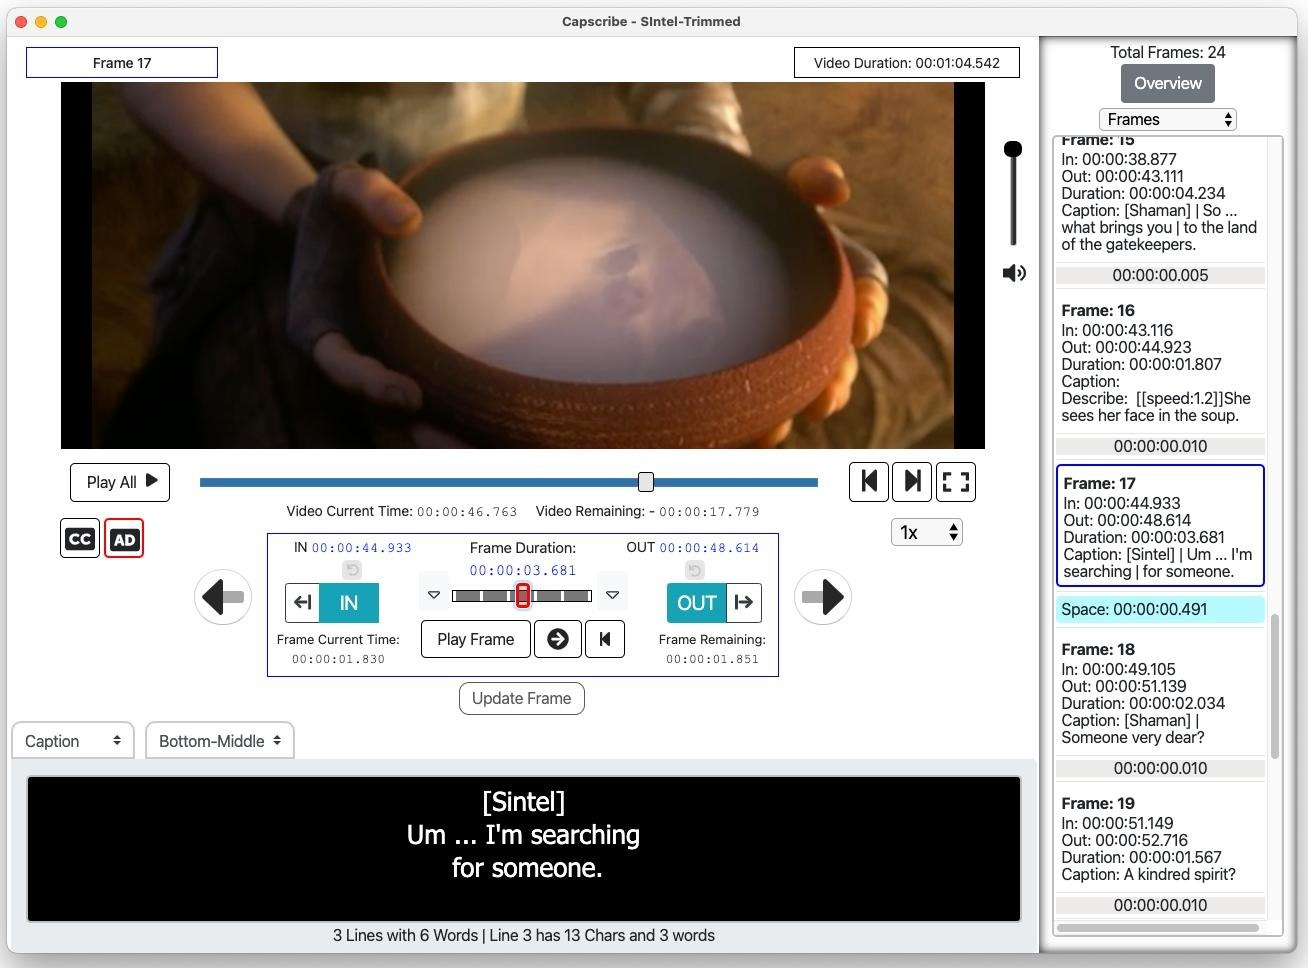Toggle closed captions with the CC icon
This screenshot has height=968, width=1308.
80,539
